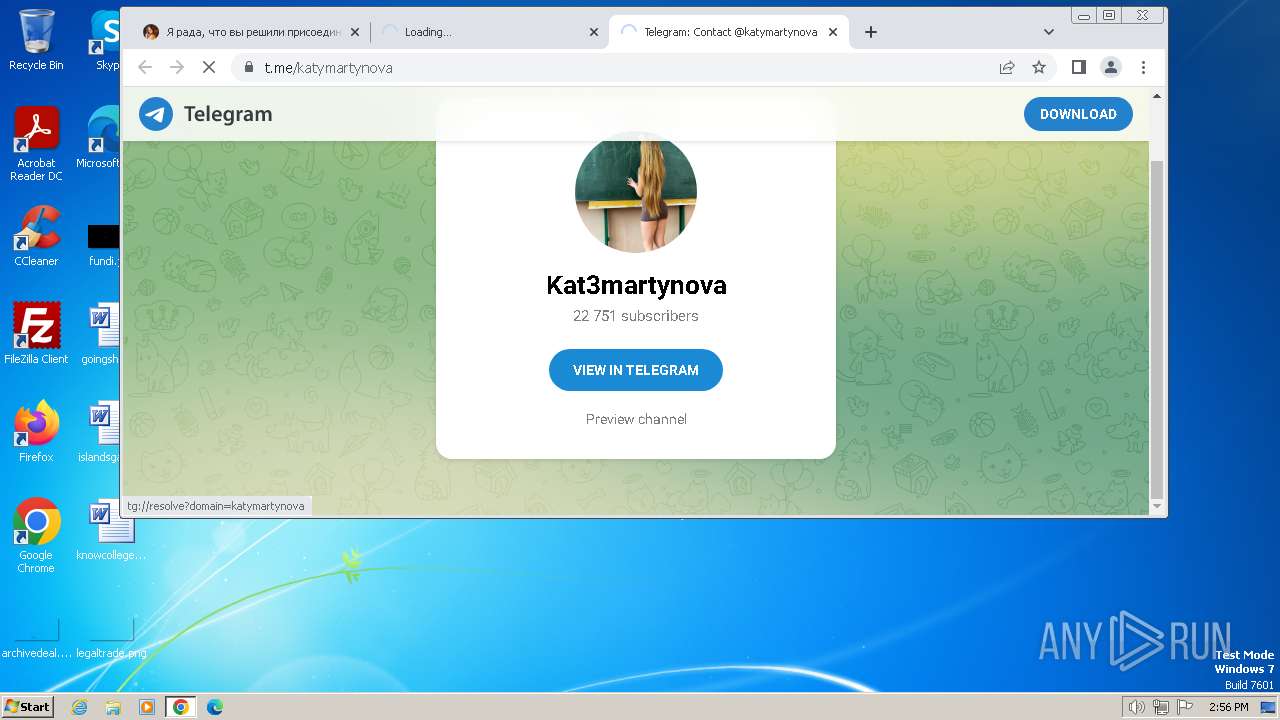Click the Action Center flag tray icon
Screen dimensions: 1280x720
coord(1185,707)
